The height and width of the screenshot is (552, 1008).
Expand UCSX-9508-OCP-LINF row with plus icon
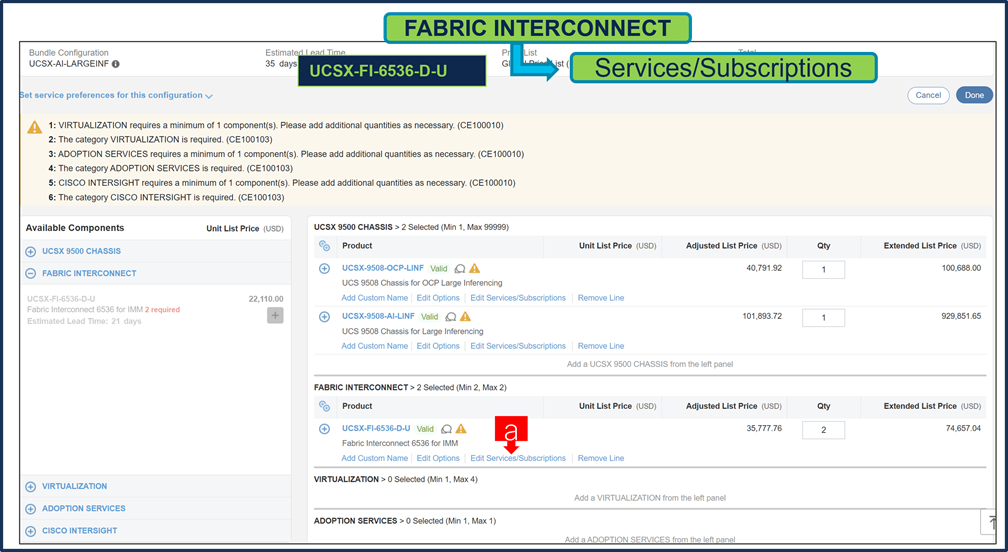coord(325,269)
